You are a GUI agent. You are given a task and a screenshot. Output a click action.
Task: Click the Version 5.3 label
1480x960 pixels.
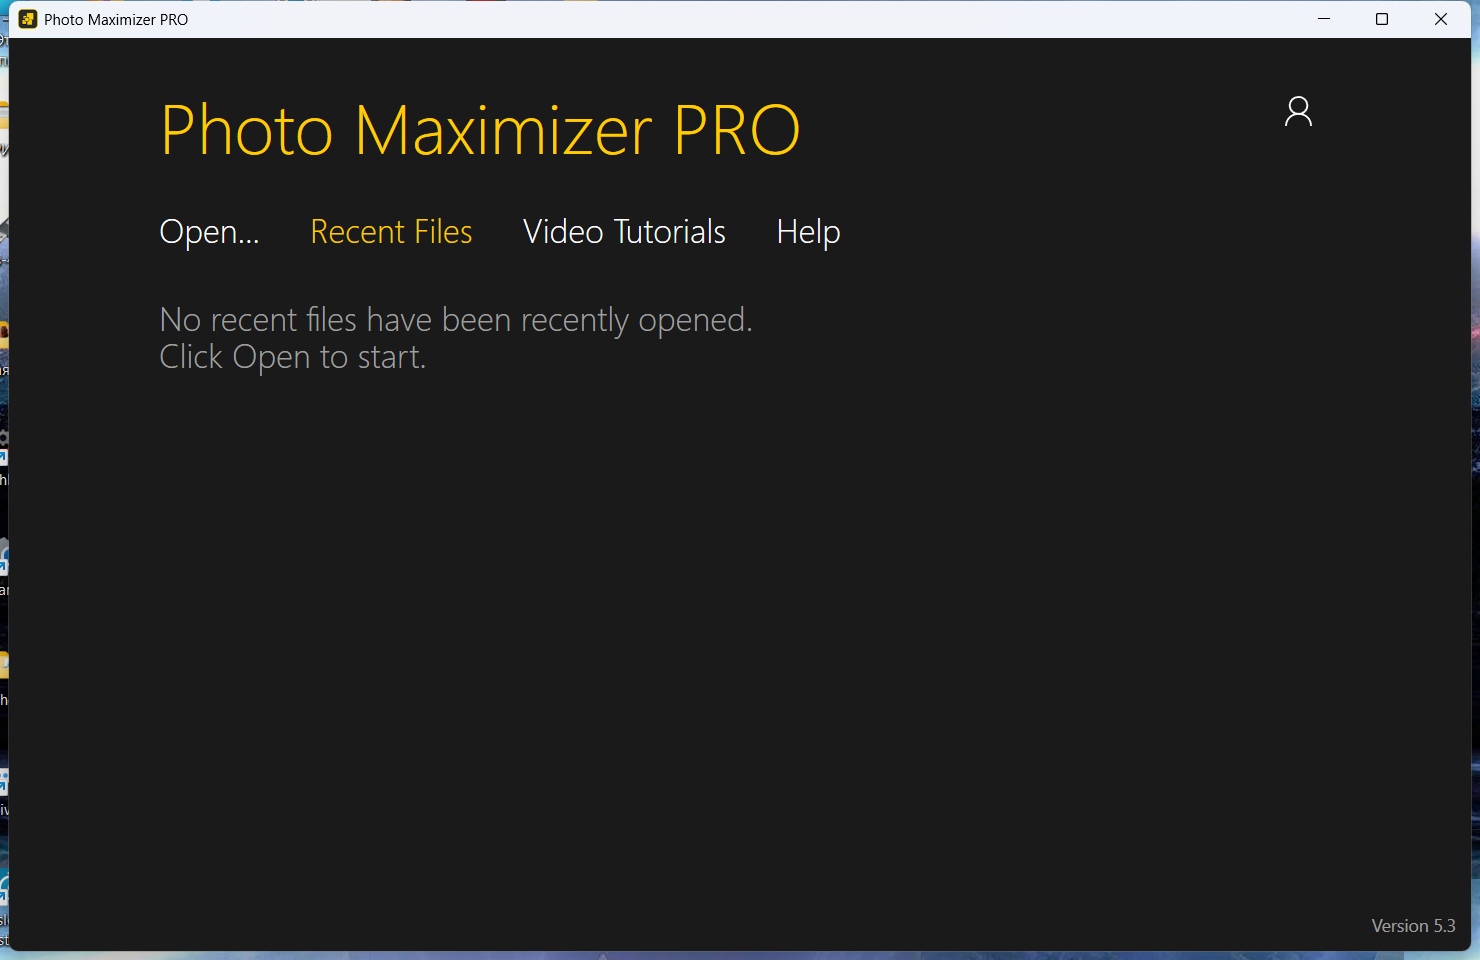click(1413, 926)
